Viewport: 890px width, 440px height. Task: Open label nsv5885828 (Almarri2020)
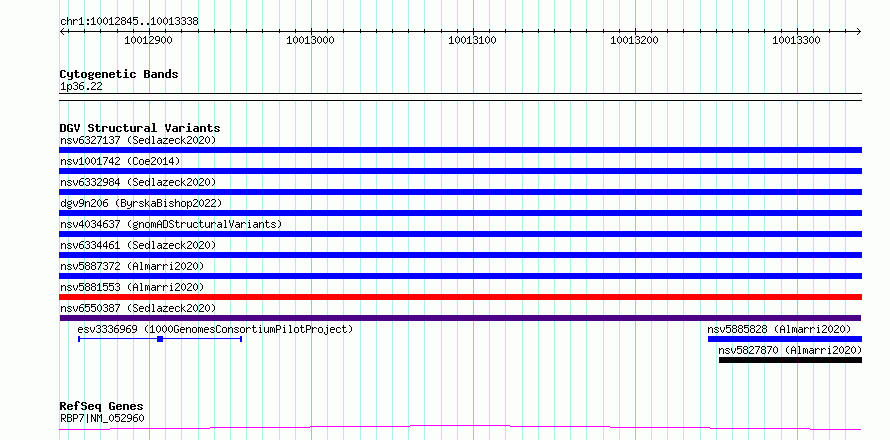tap(779, 329)
